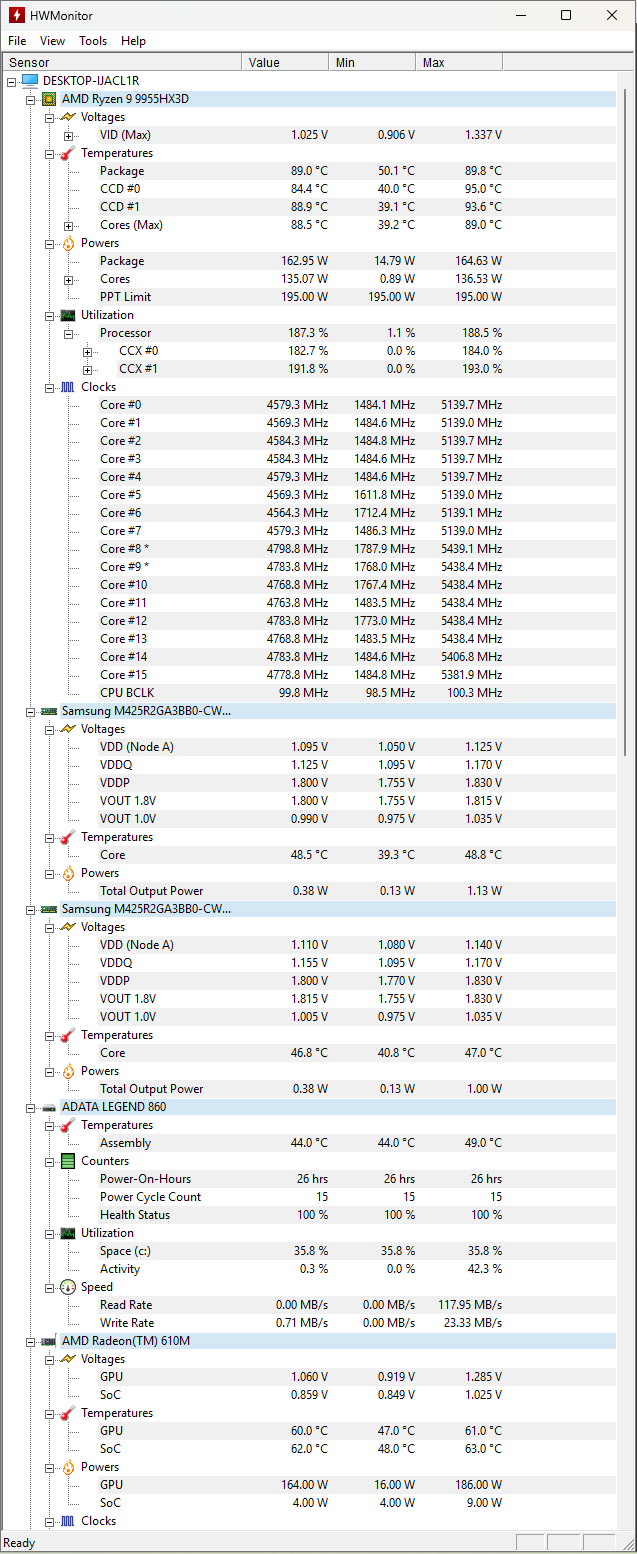Click the Speed gauge icon under ADATA LEGEND
Viewport: 637px width, 1554px height.
(x=68, y=1287)
